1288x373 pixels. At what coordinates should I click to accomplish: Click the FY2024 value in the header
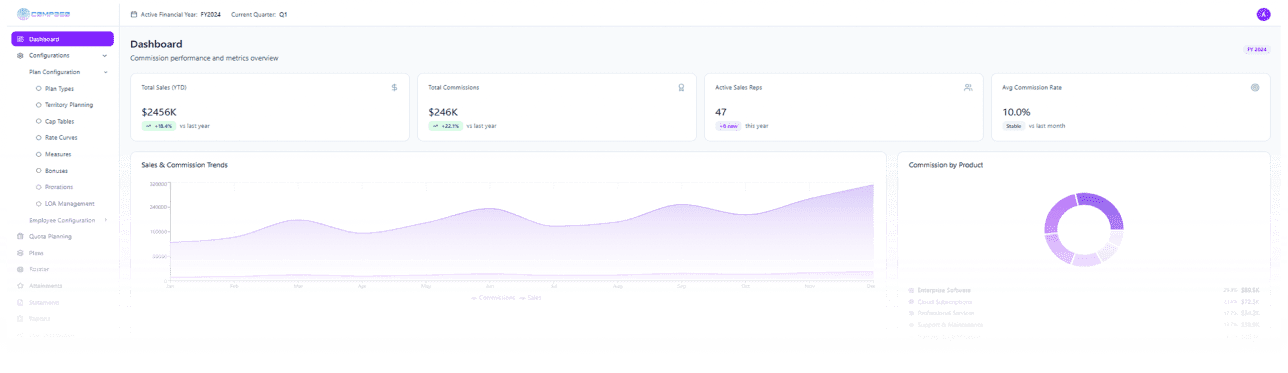(x=211, y=15)
